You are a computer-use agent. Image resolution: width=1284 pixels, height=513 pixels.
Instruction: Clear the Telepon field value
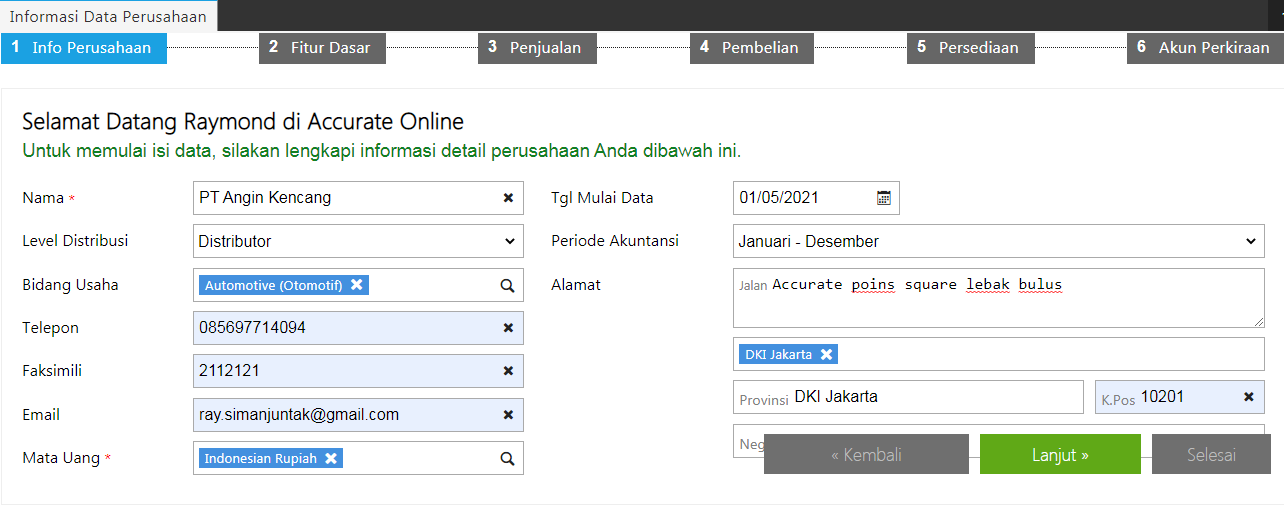point(508,328)
